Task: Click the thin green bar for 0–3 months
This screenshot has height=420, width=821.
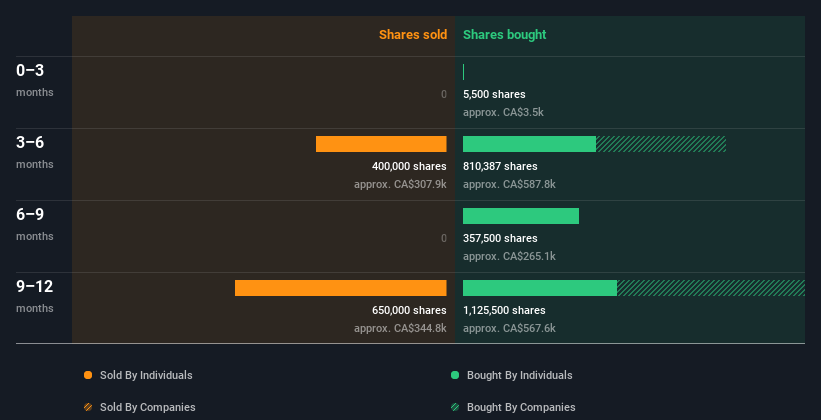Action: [x=463, y=72]
